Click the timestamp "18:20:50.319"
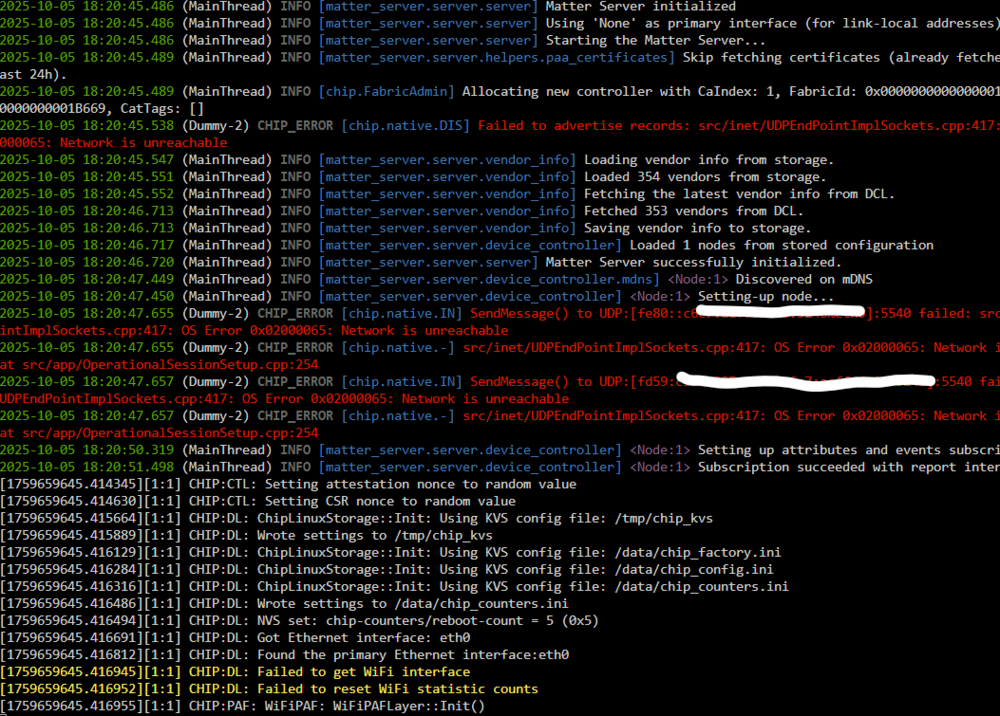 tap(128, 450)
